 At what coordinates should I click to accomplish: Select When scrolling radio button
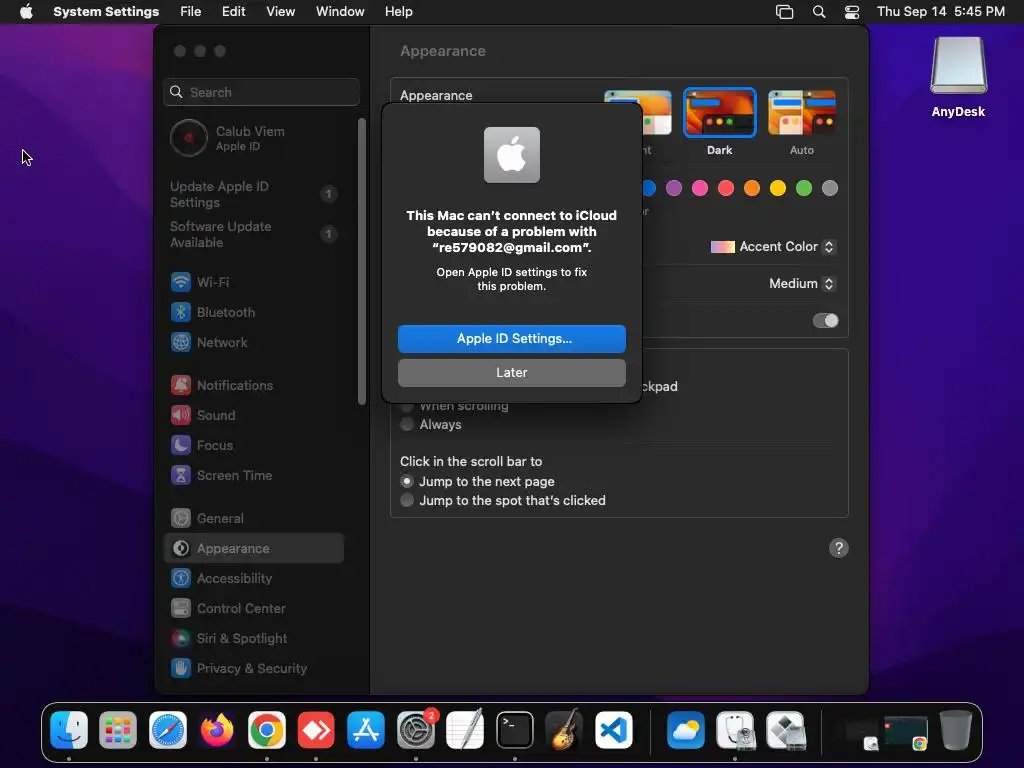[x=407, y=406]
